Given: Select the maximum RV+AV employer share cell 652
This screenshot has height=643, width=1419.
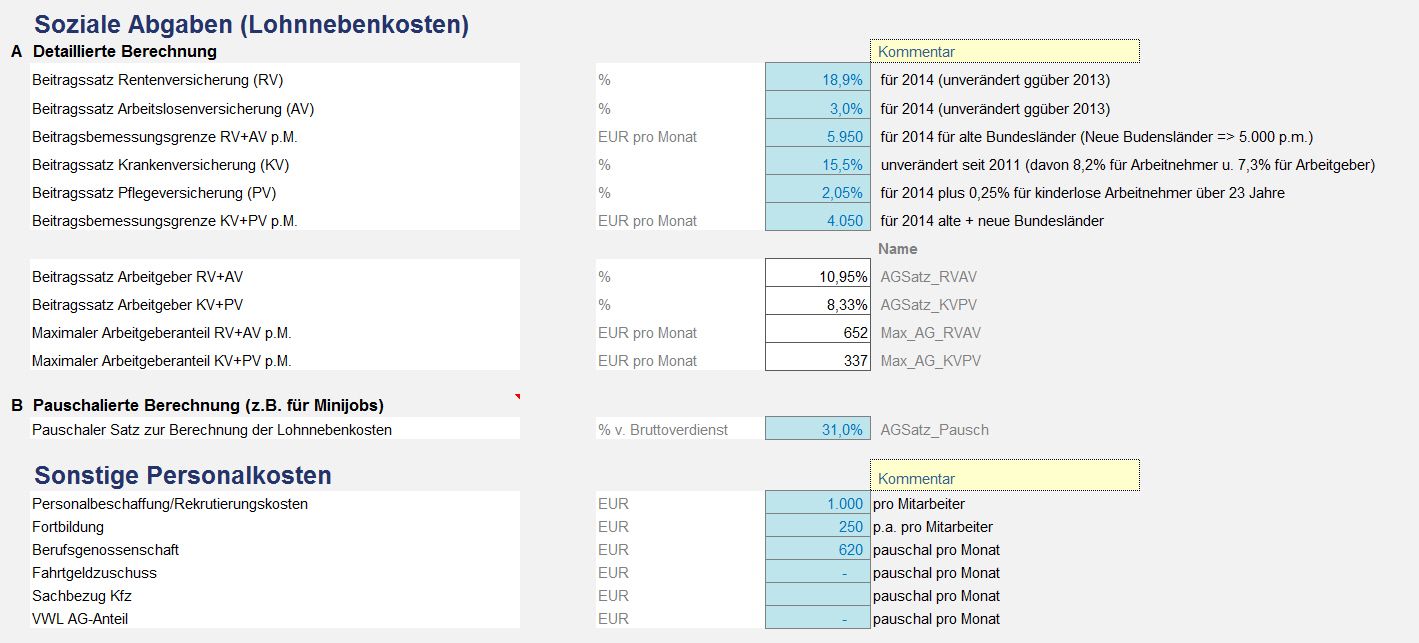Looking at the screenshot, I should 817,332.
